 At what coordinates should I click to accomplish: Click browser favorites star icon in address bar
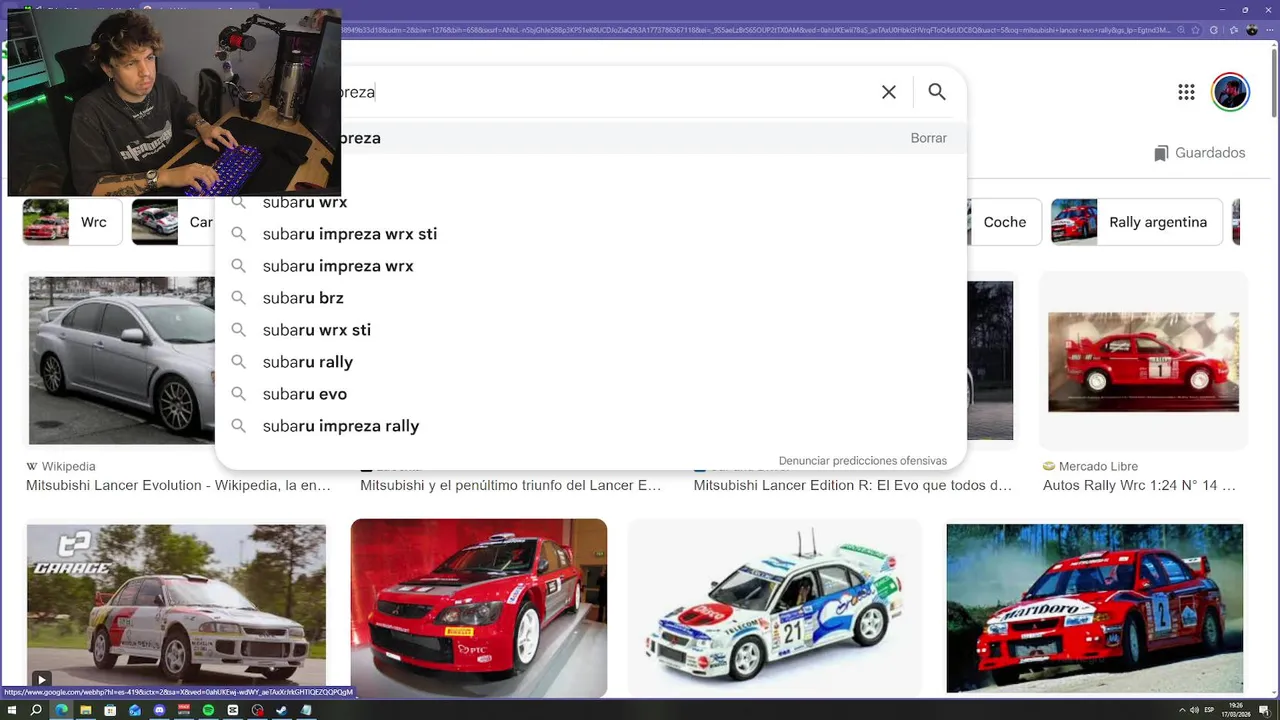coord(1195,30)
